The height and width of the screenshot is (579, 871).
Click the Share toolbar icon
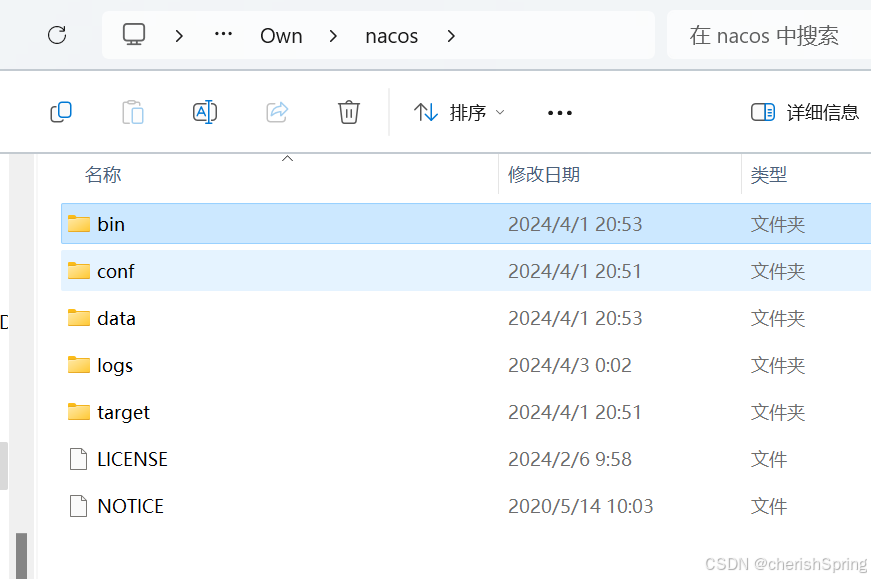tap(277, 112)
